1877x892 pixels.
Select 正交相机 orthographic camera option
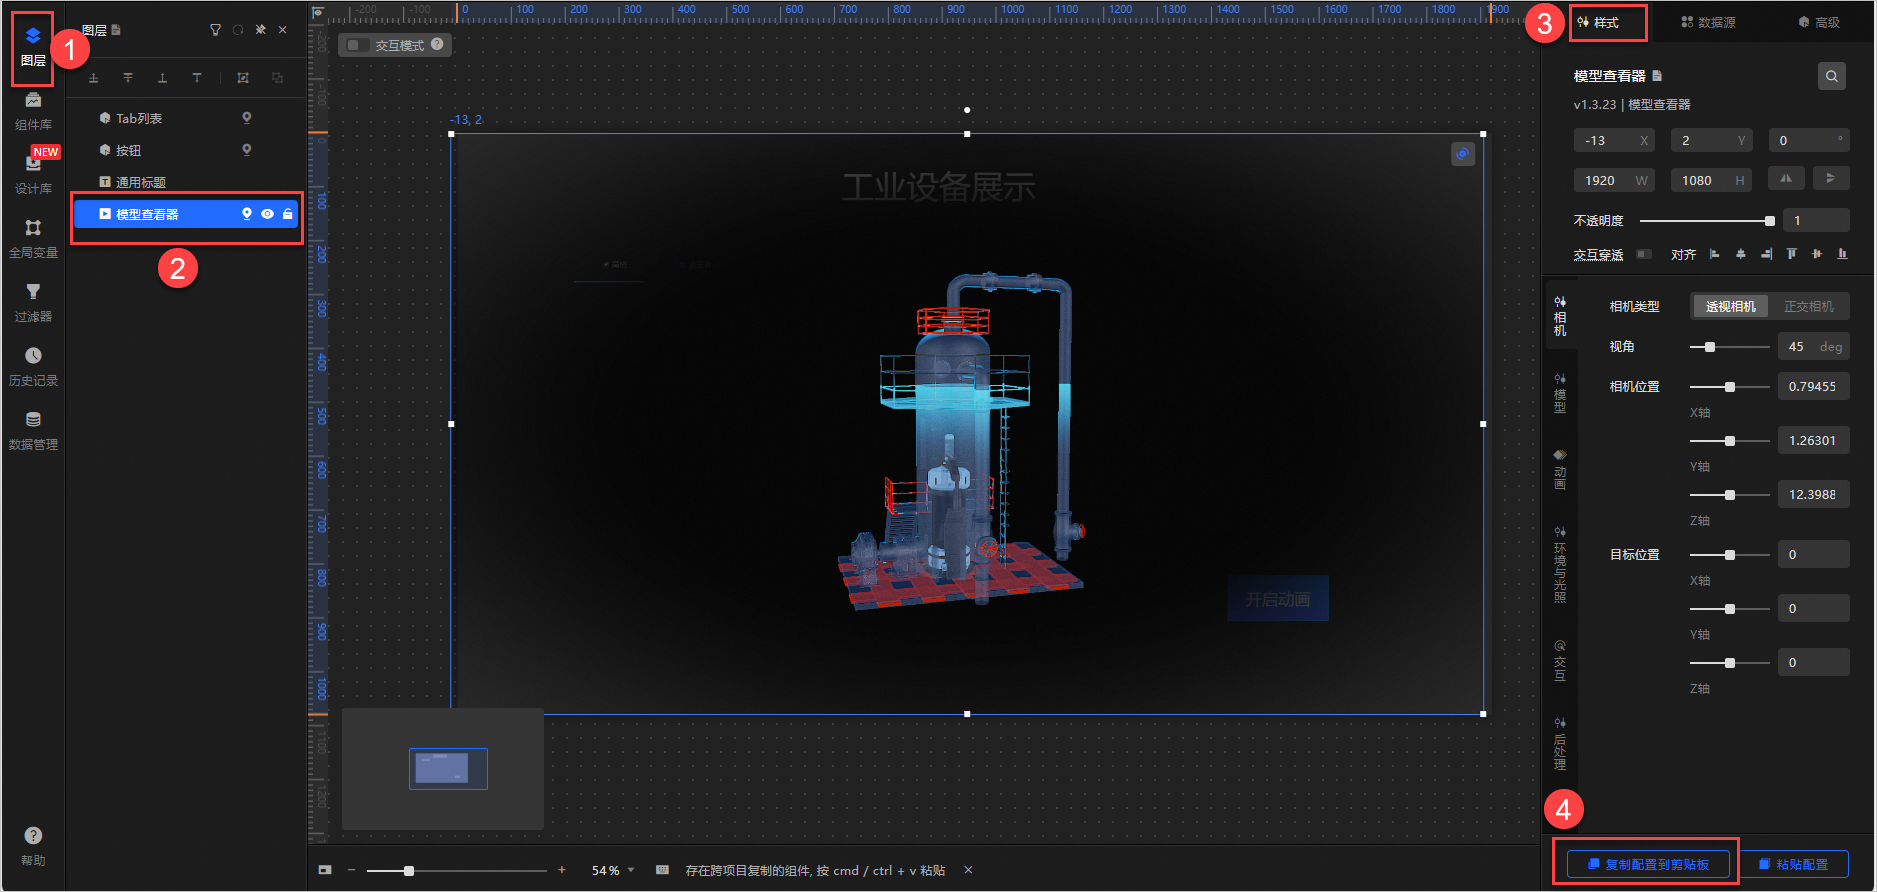point(1809,306)
